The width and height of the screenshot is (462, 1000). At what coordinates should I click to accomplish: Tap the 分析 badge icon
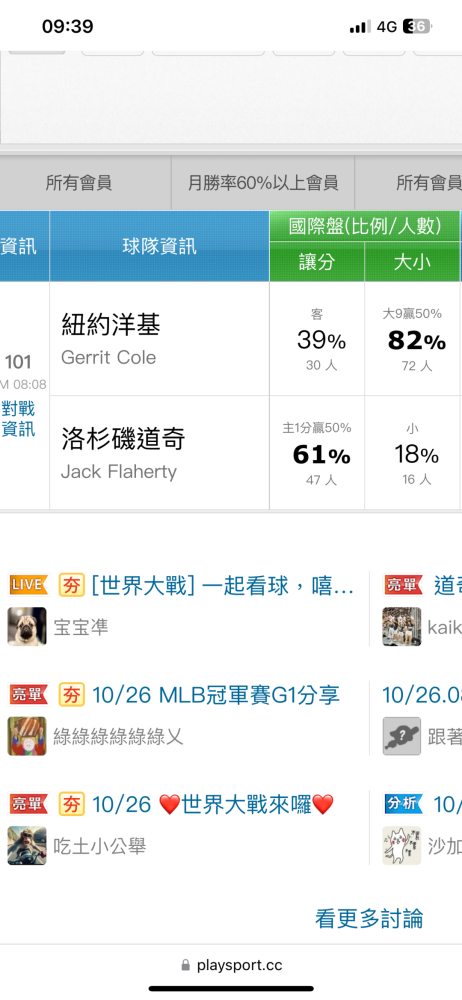(403, 804)
